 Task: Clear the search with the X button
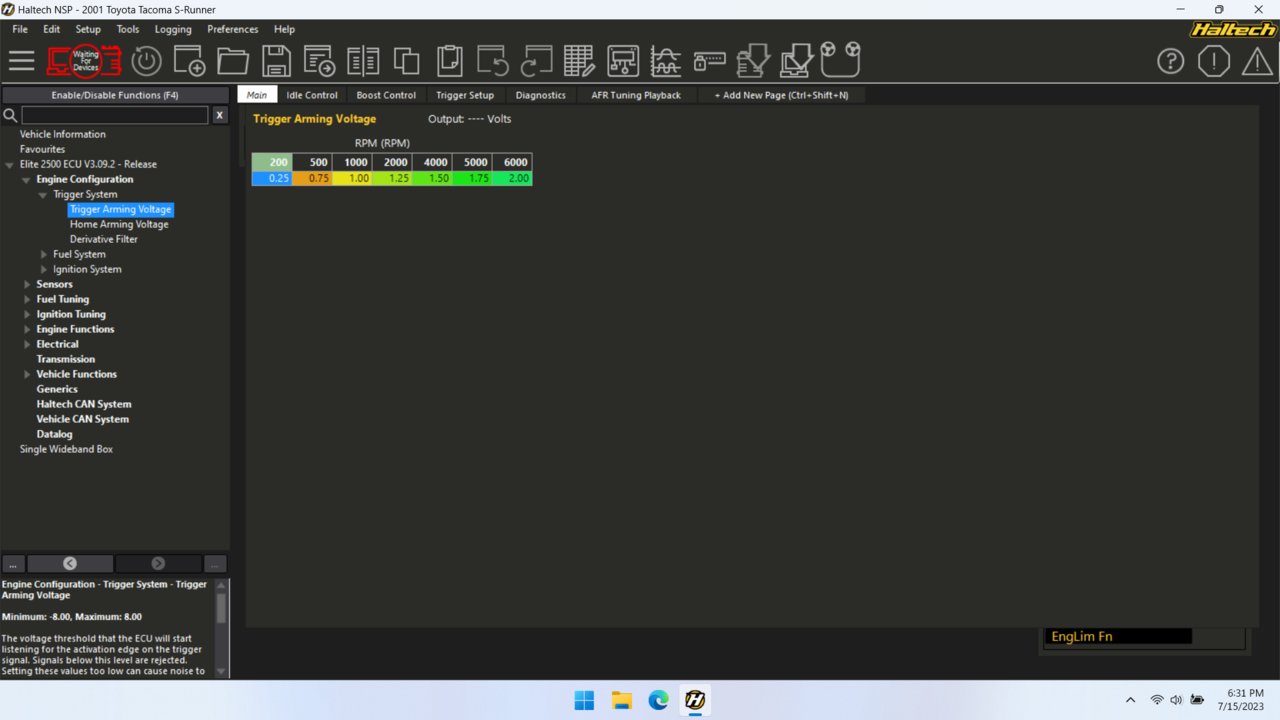(219, 115)
